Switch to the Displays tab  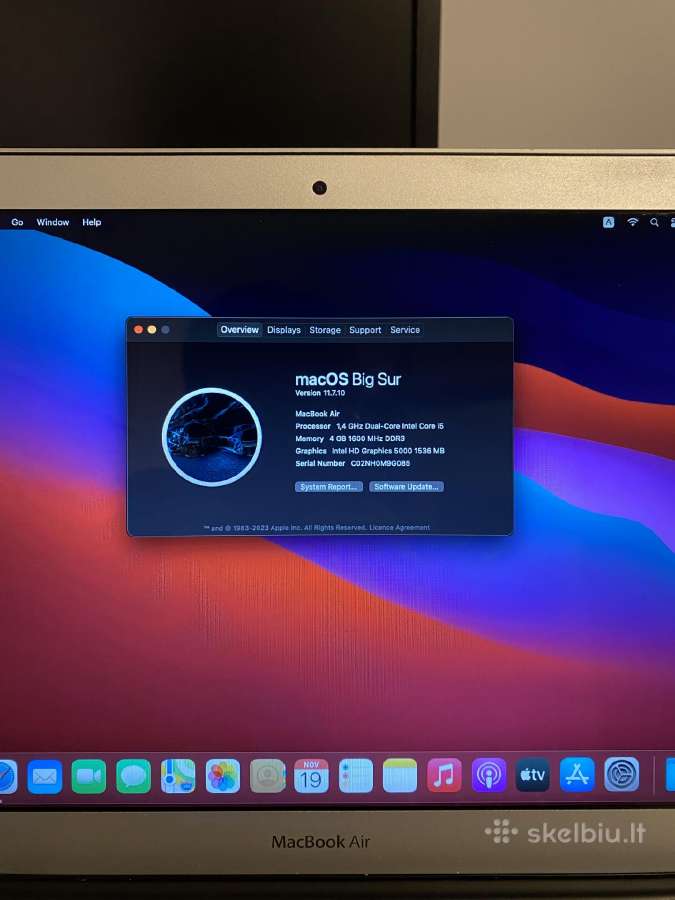point(284,330)
